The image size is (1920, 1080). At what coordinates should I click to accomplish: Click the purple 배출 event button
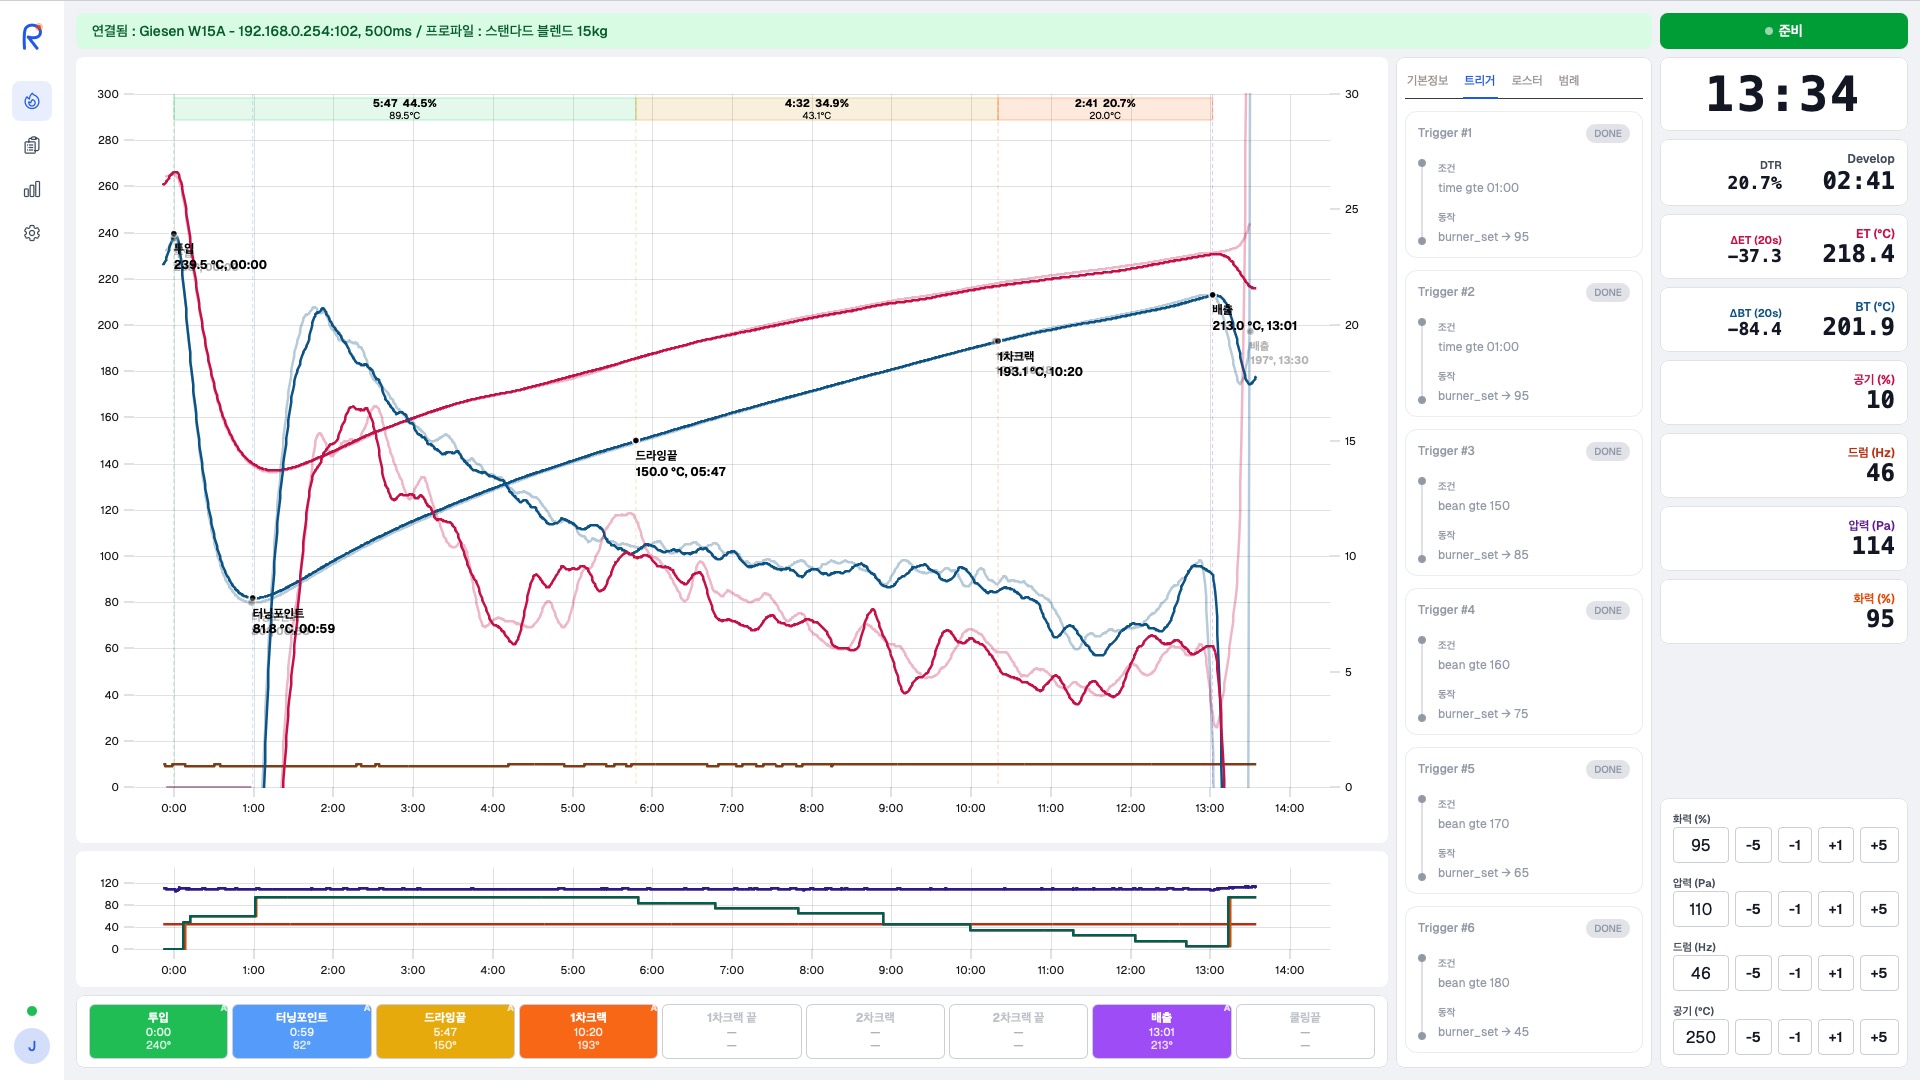pyautogui.click(x=1161, y=1031)
